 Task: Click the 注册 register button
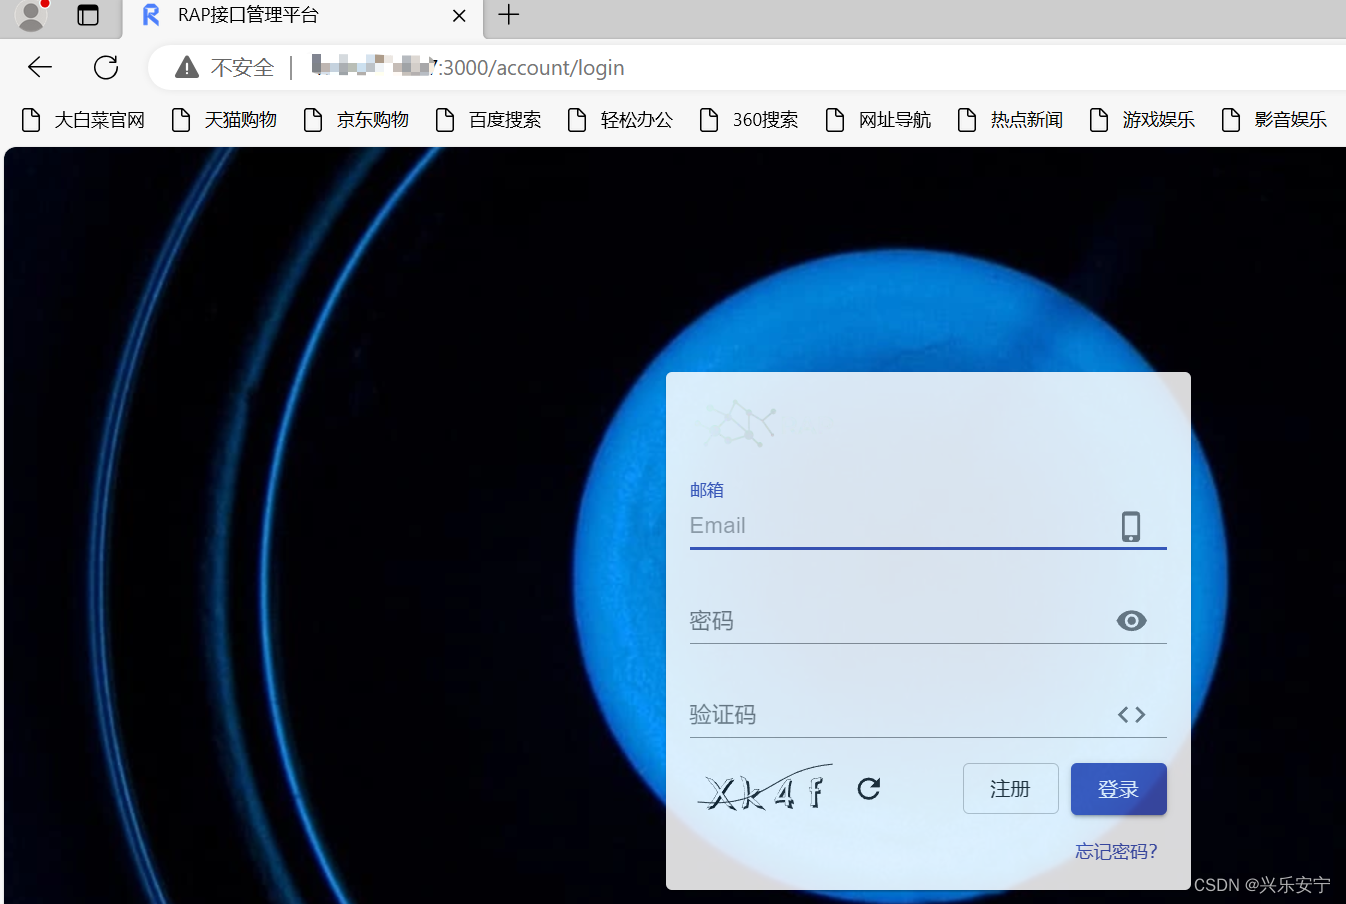click(1011, 789)
